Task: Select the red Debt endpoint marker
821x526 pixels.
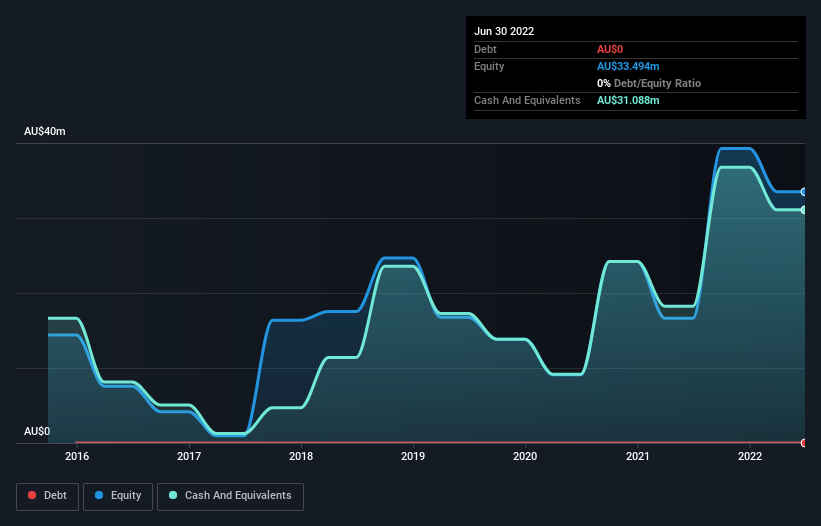Action: tap(804, 443)
